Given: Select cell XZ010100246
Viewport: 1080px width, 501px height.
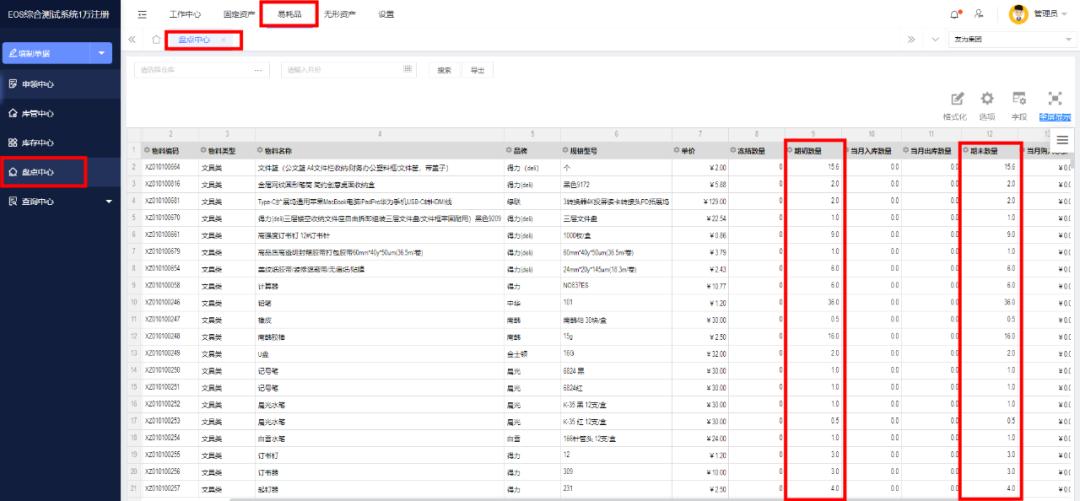Looking at the screenshot, I should click(169, 302).
